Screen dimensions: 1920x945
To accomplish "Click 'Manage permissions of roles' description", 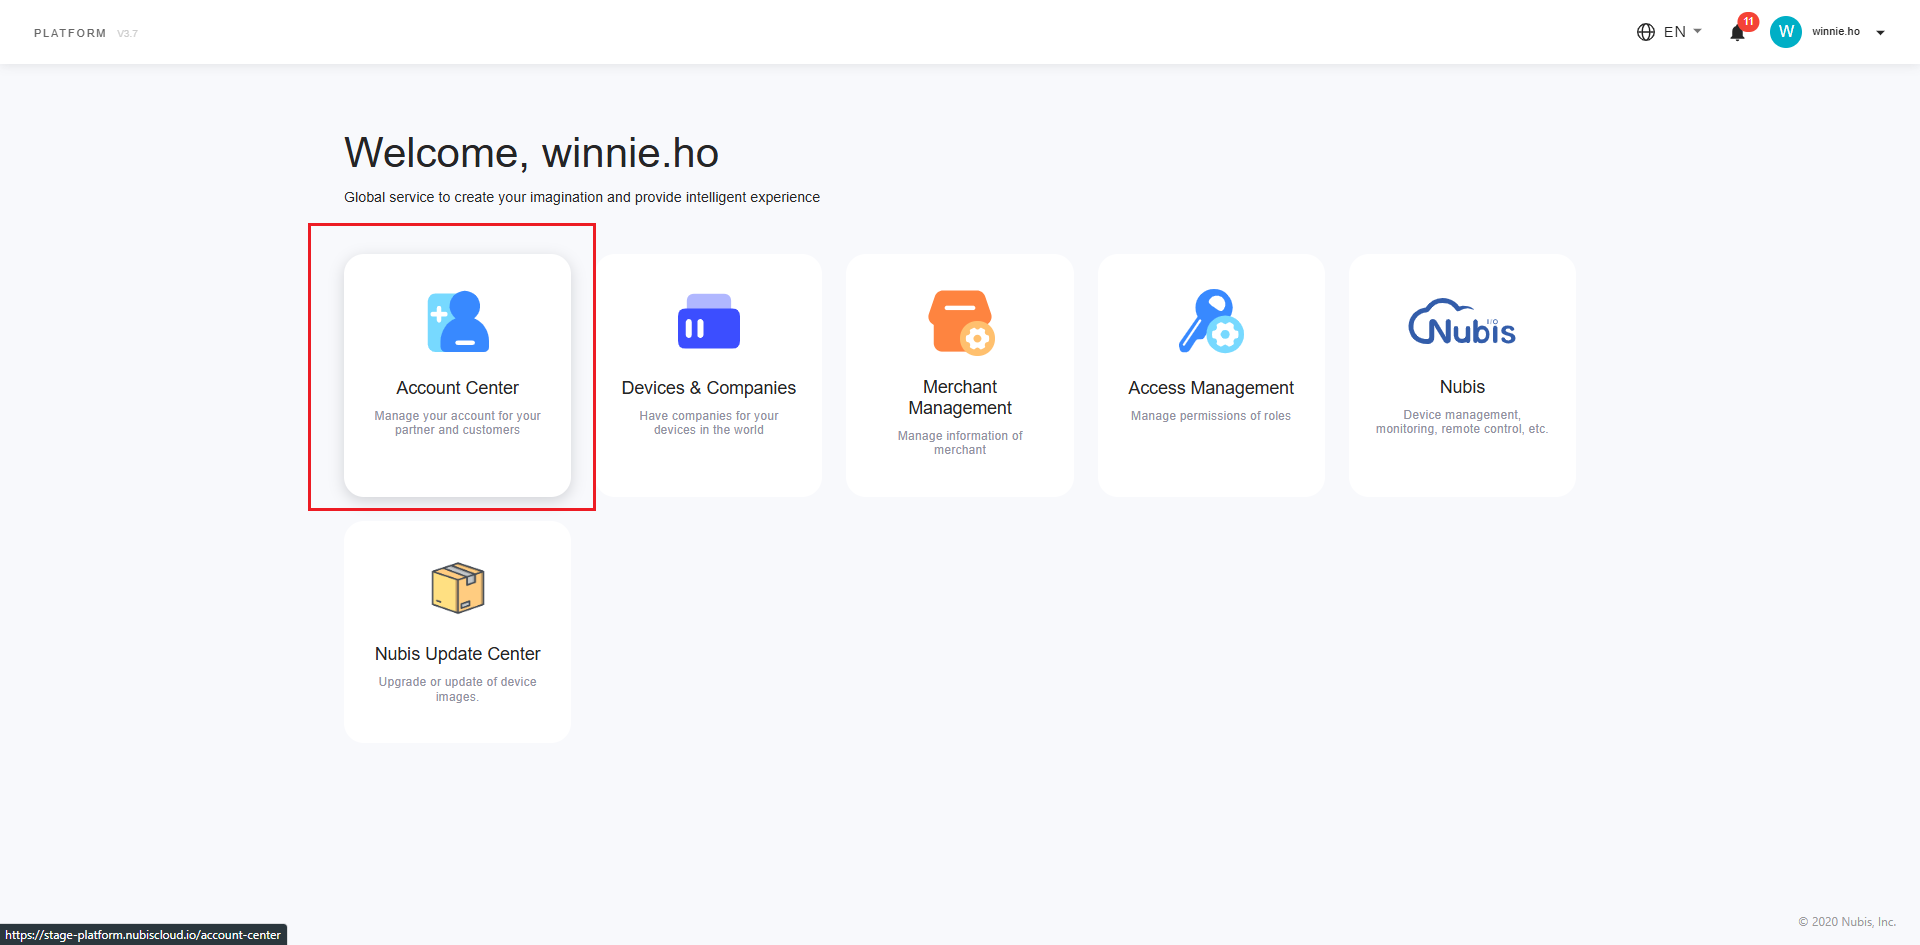I will [1211, 416].
